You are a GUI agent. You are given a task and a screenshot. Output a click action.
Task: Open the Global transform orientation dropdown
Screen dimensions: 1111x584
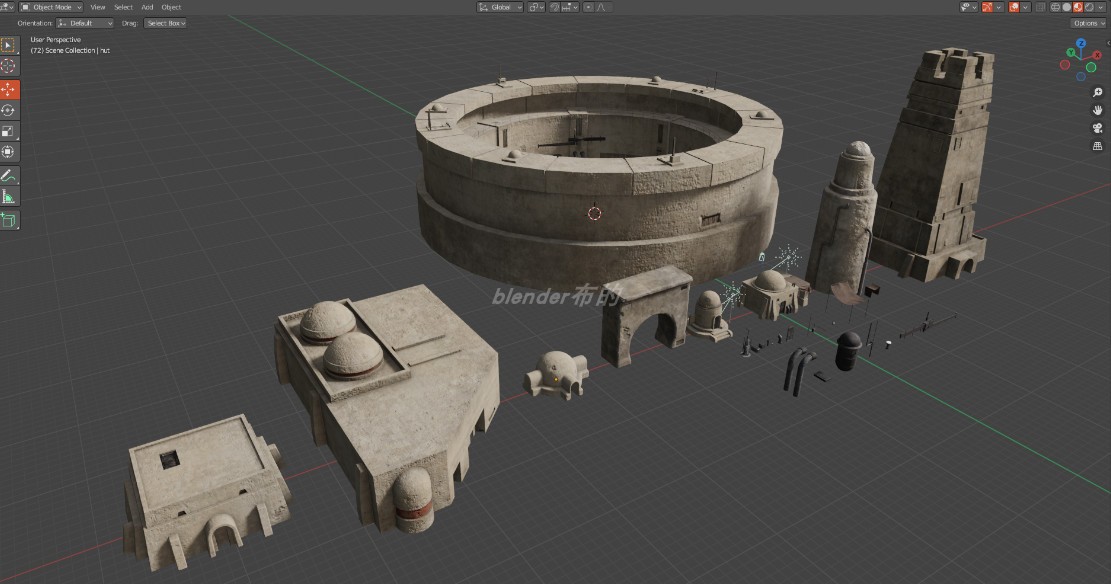coord(500,7)
